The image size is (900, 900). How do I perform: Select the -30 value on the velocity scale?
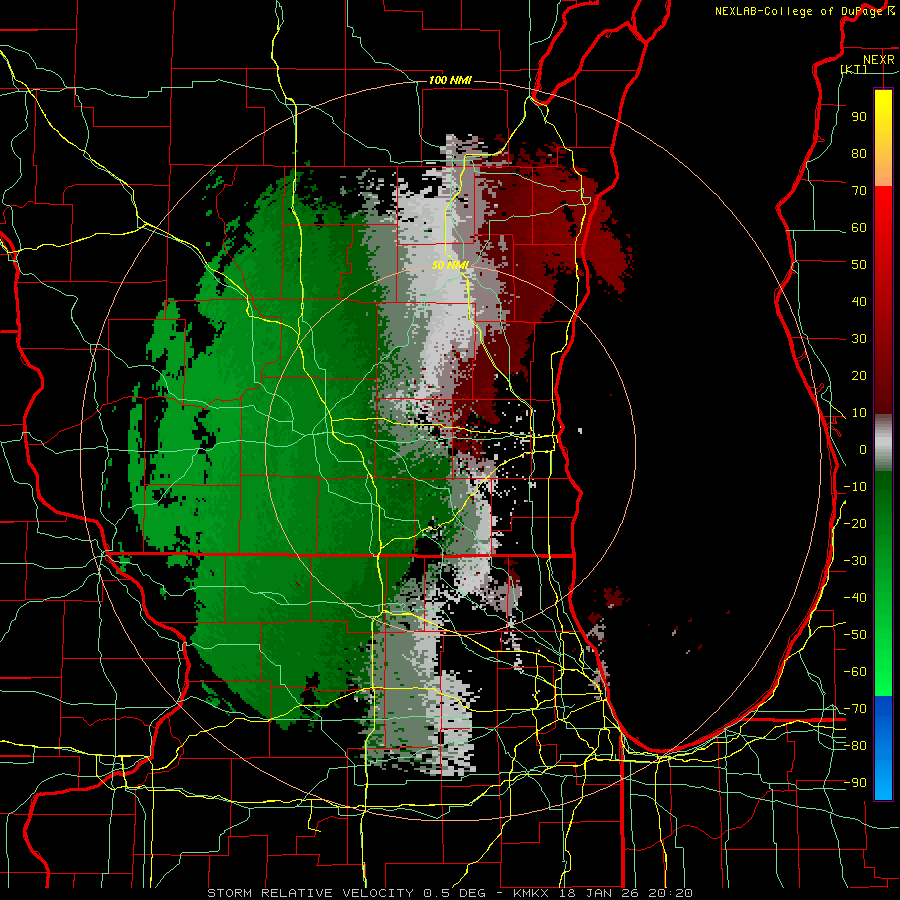click(x=855, y=561)
